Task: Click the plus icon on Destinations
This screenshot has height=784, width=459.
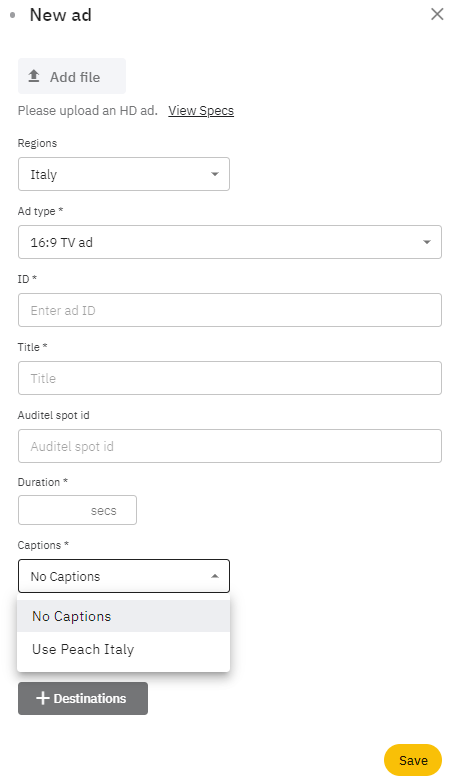Action: 43,698
